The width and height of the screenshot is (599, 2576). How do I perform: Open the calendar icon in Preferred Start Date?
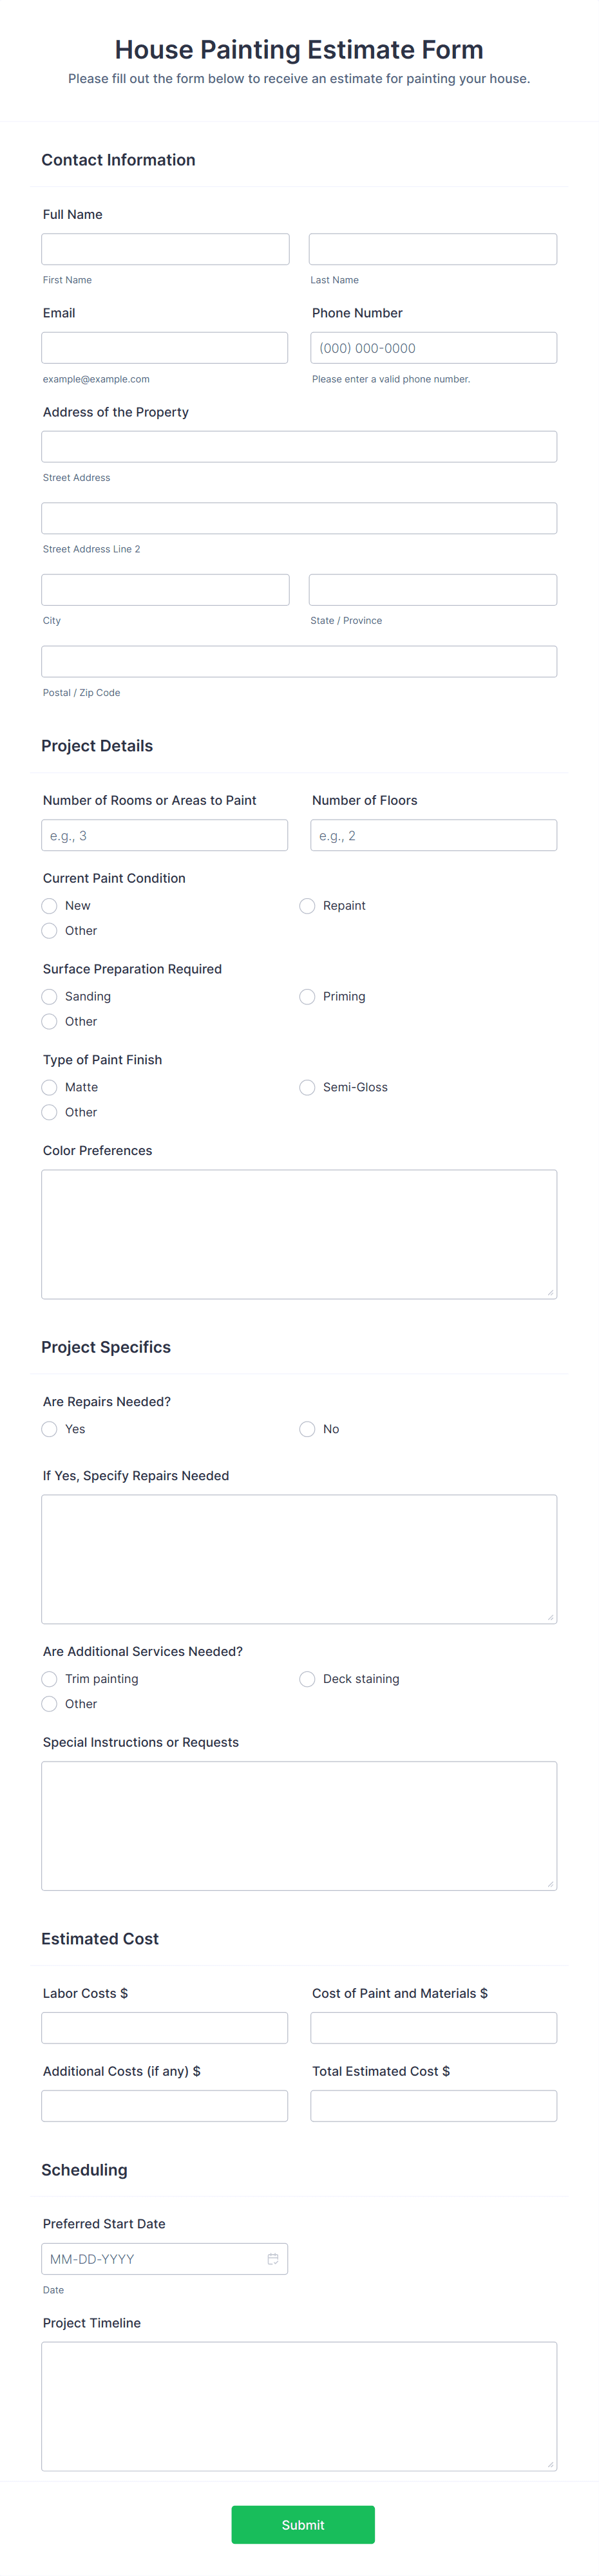point(272,2258)
